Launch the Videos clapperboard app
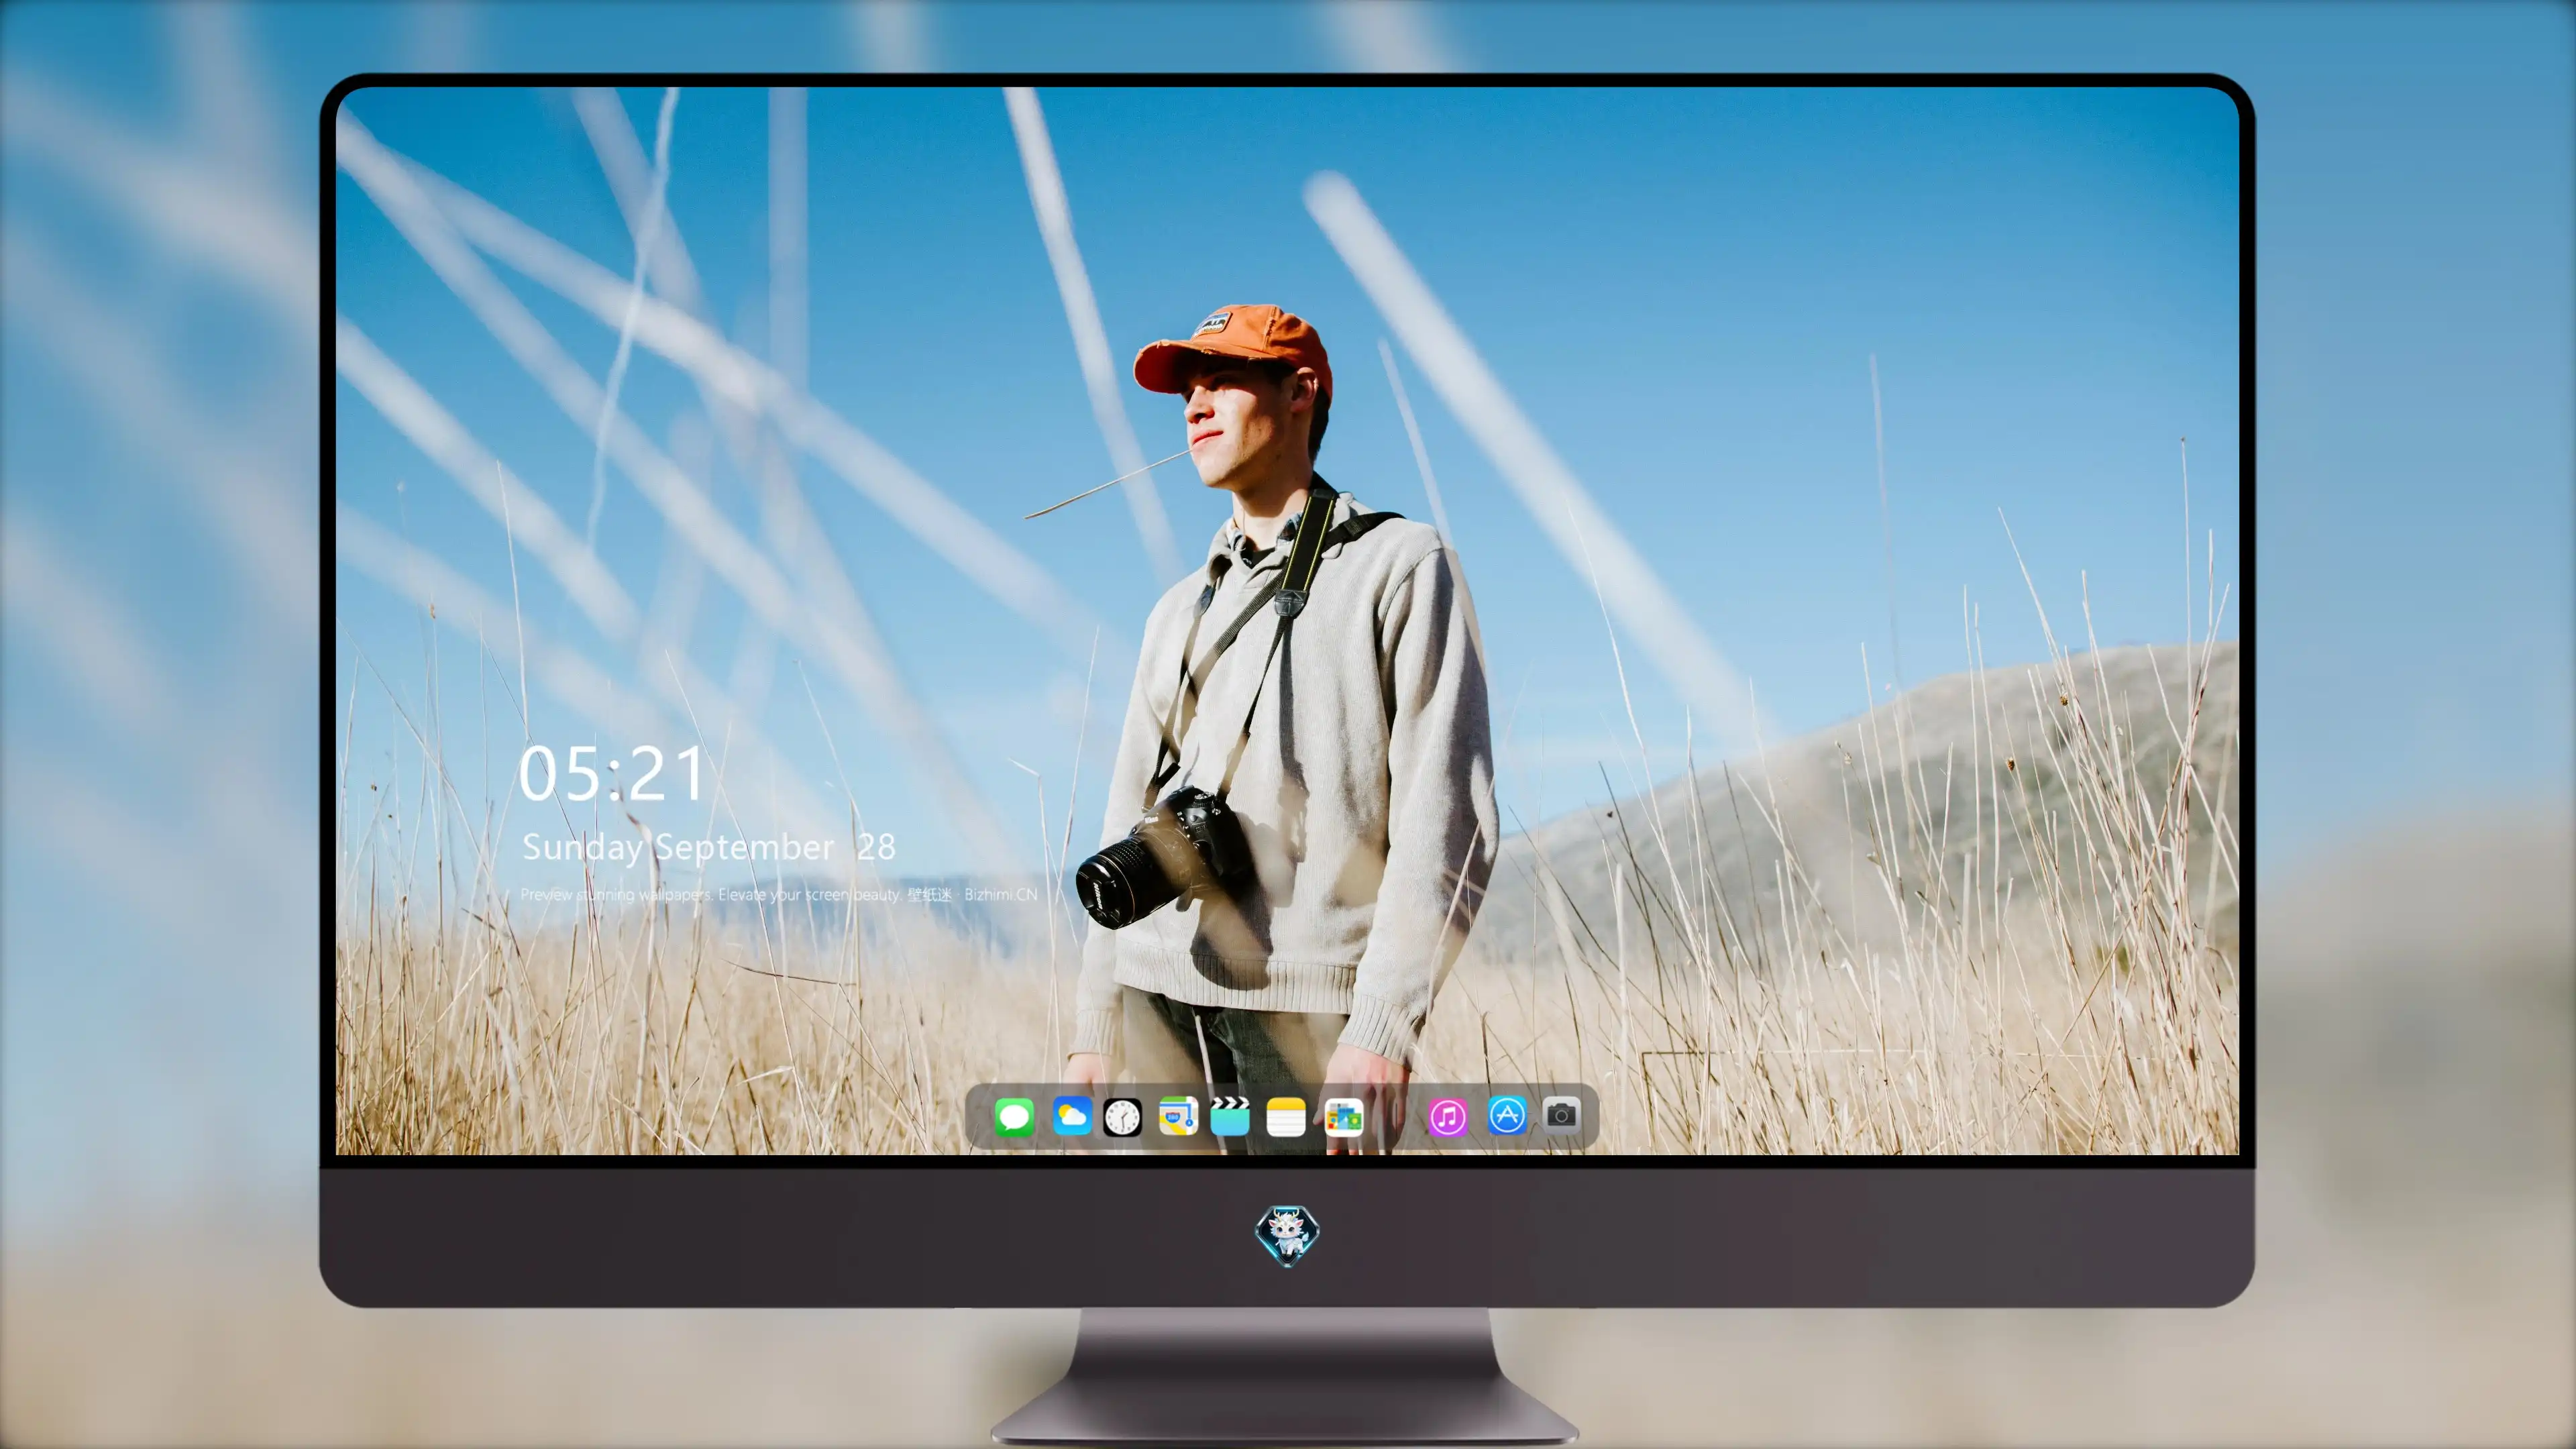 click(1230, 1116)
